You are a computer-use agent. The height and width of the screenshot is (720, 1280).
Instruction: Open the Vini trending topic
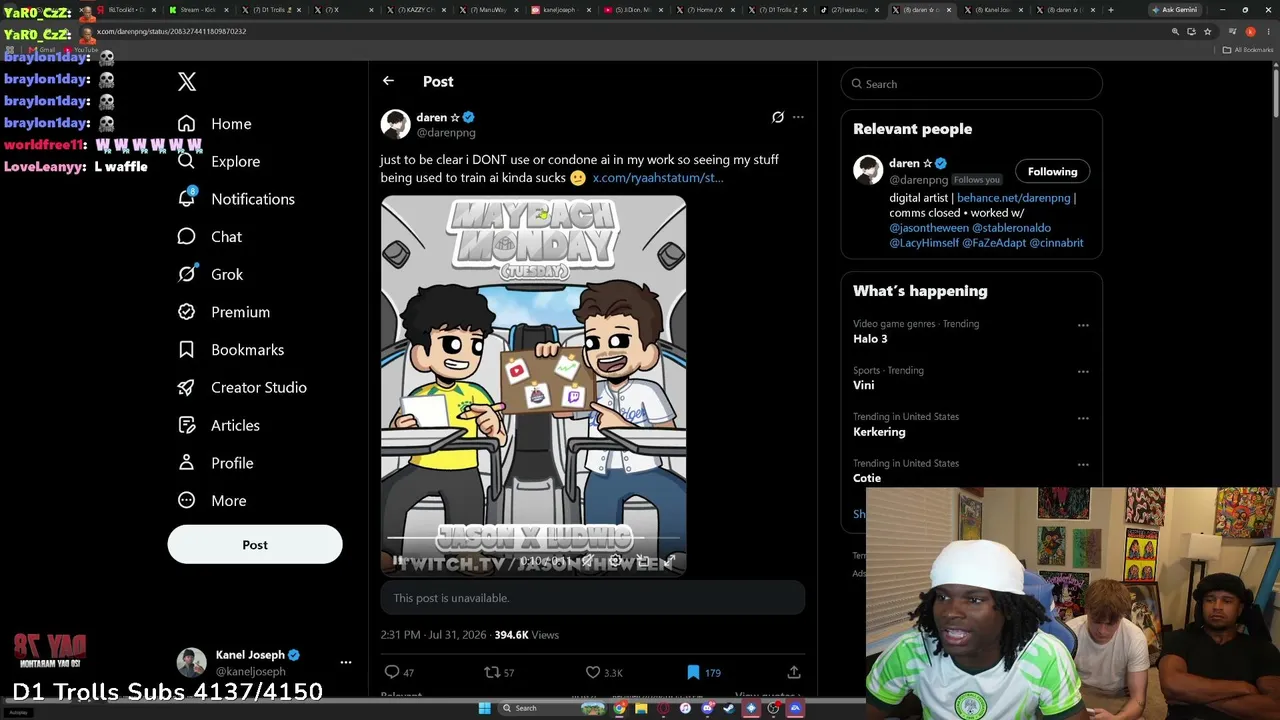864,385
